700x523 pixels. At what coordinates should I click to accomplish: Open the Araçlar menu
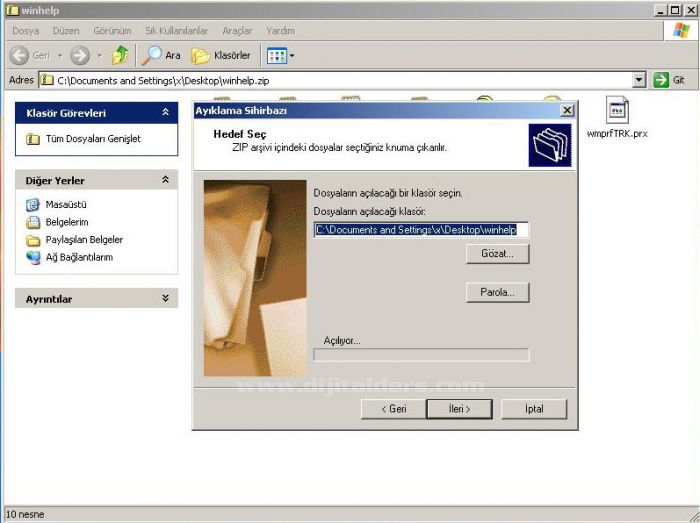click(x=237, y=31)
